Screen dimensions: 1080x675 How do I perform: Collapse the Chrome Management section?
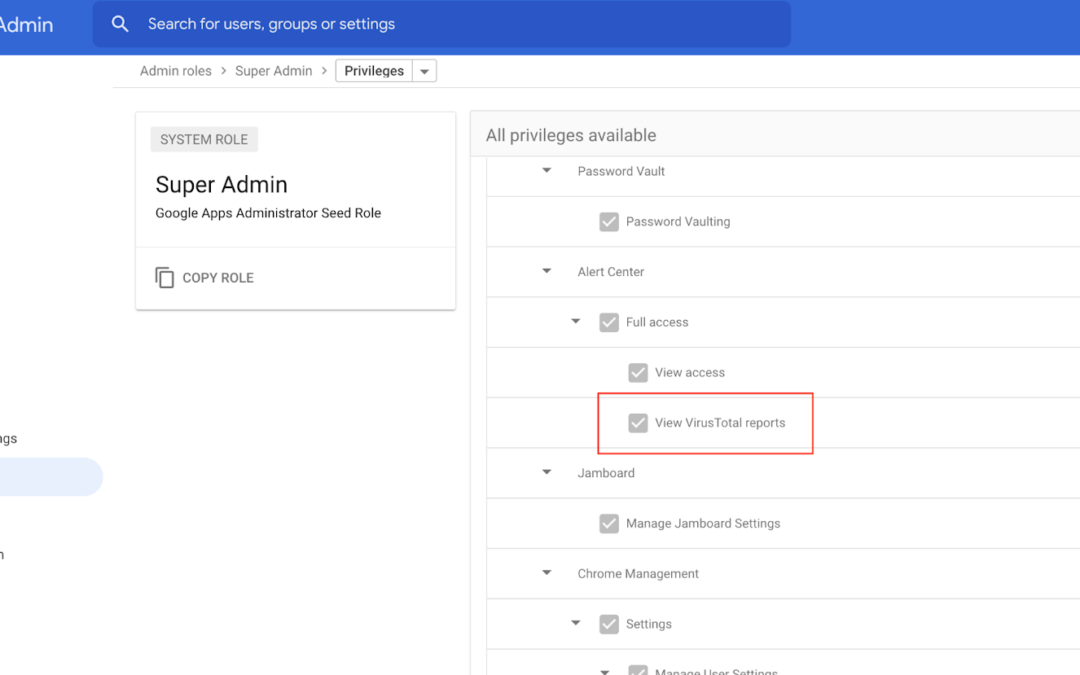pyautogui.click(x=546, y=572)
